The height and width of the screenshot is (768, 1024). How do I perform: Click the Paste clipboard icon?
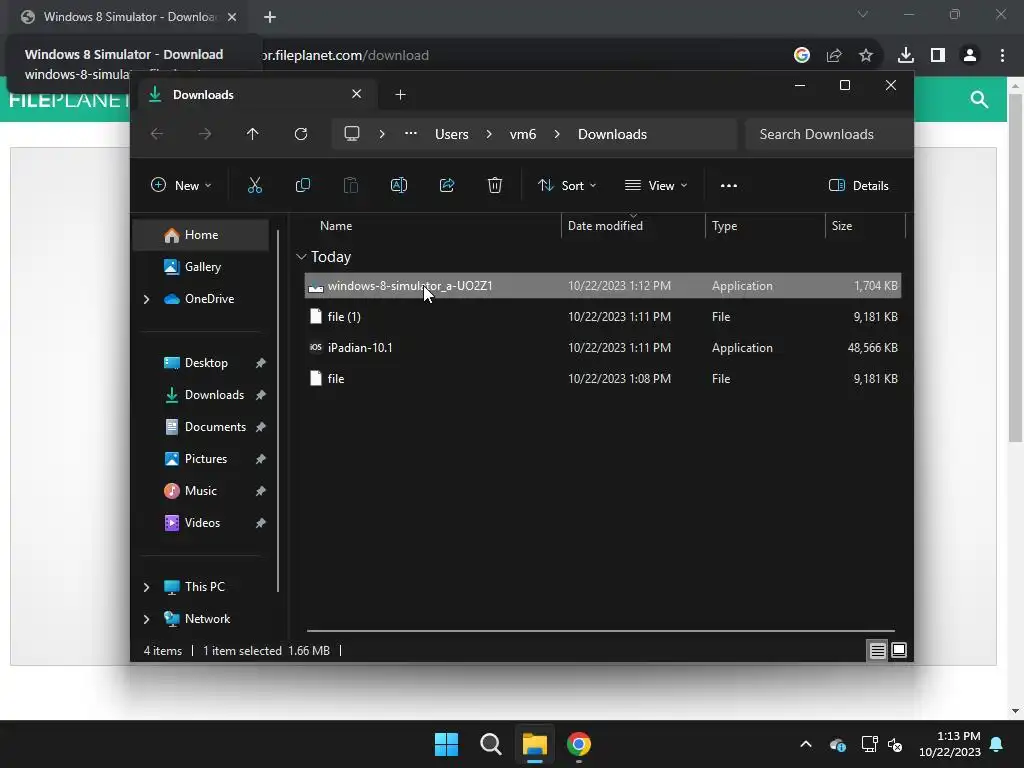tap(351, 185)
